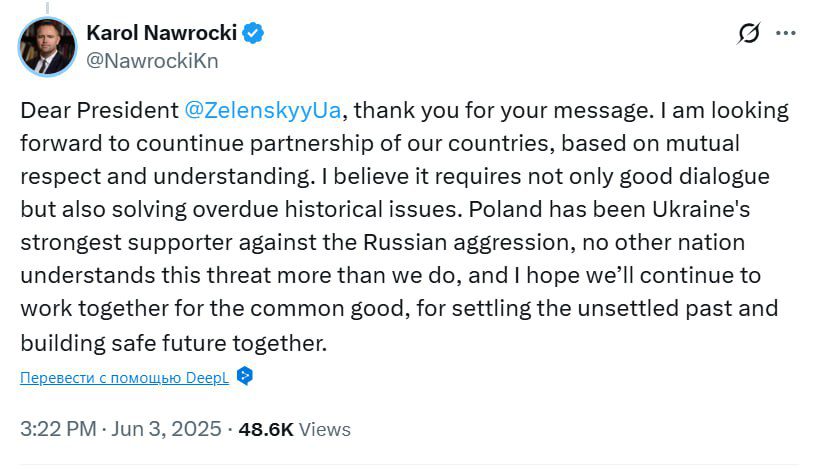Open the @NawrockiKn handle link
819x469 pixels.
coord(152,60)
